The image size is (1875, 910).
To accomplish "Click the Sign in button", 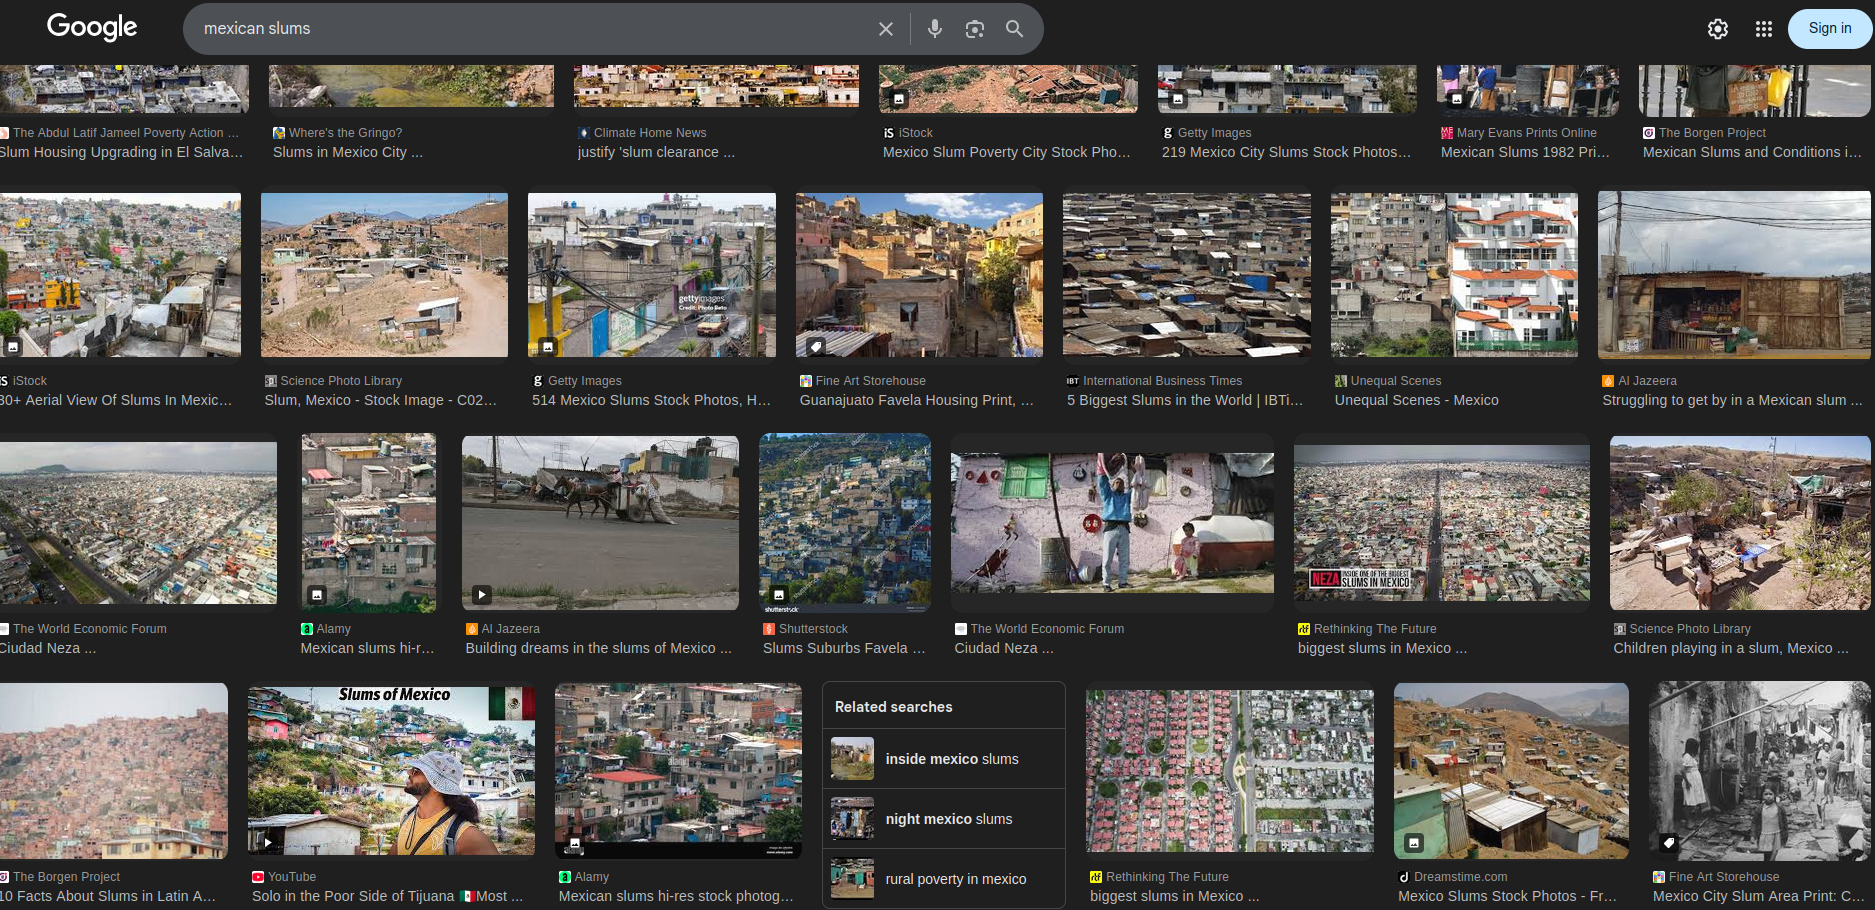I will [x=1829, y=29].
